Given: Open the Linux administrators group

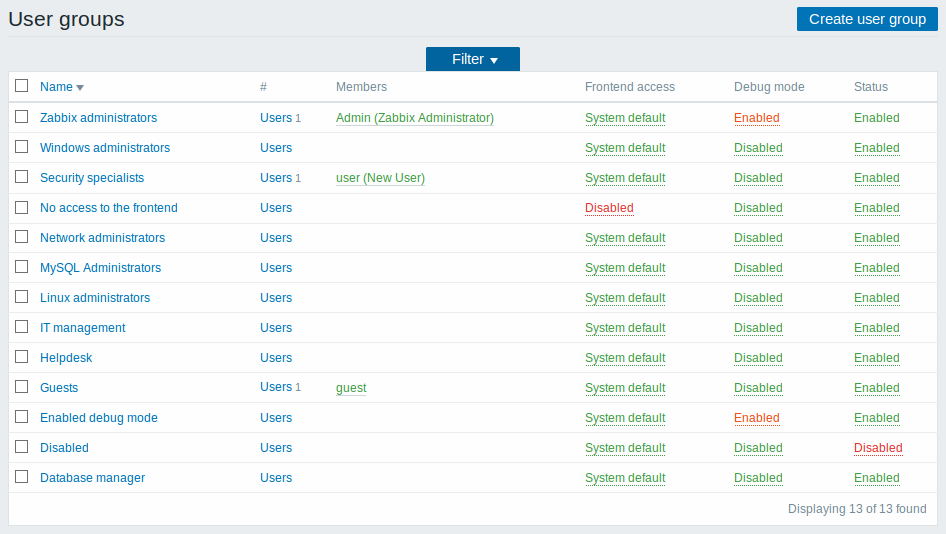Looking at the screenshot, I should coord(95,298).
